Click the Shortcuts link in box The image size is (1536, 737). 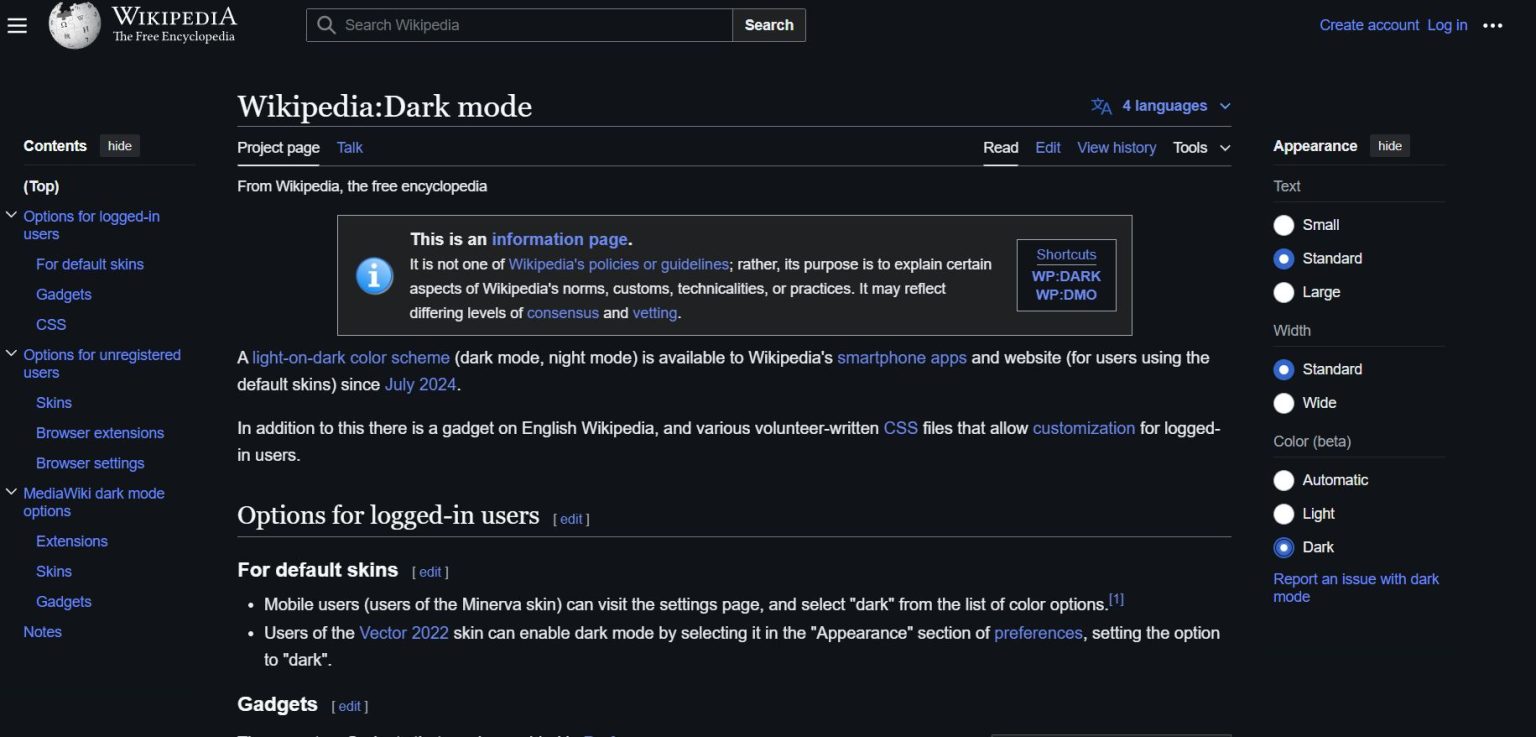point(1066,255)
